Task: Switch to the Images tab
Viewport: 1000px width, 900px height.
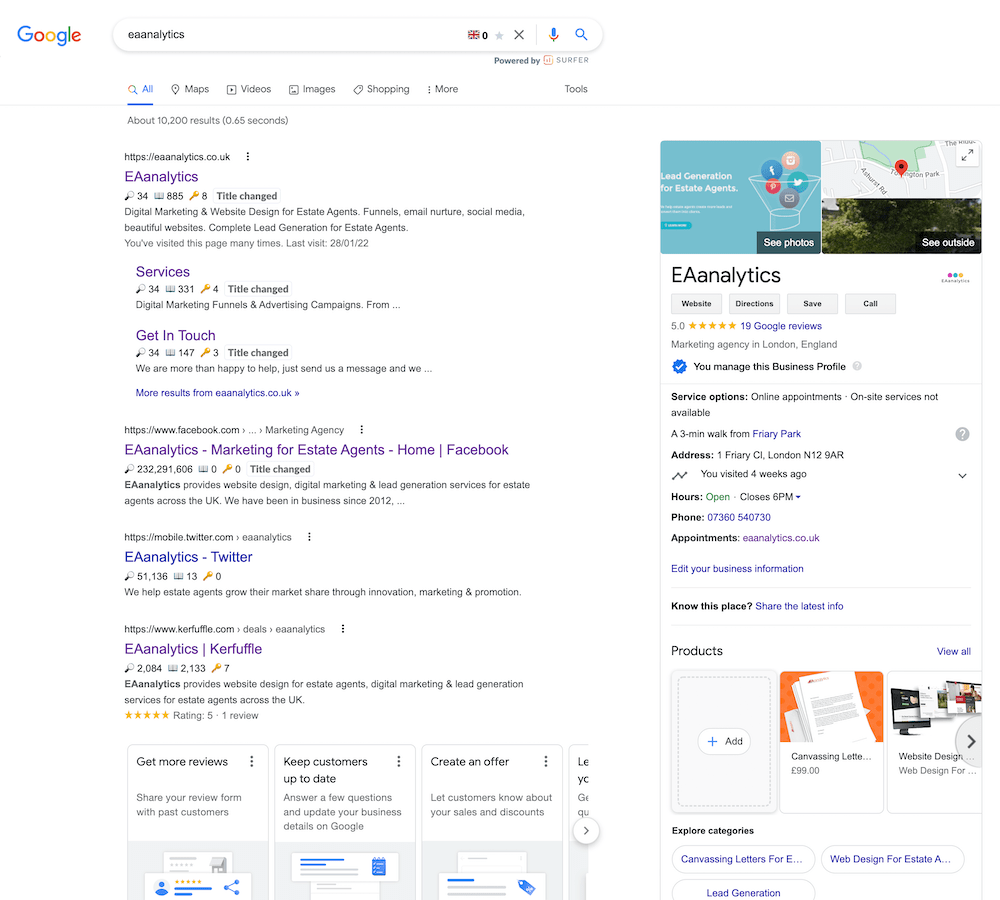Action: 312,89
